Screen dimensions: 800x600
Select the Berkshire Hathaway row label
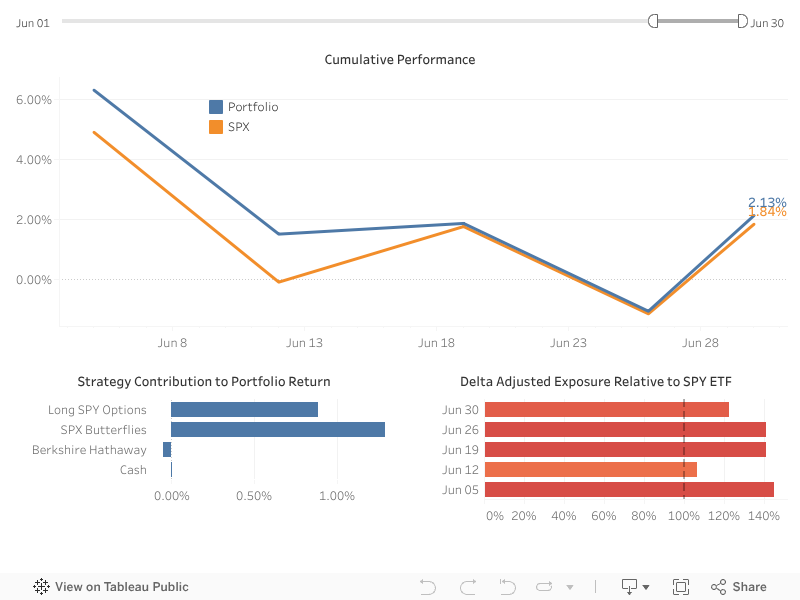[x=89, y=450]
